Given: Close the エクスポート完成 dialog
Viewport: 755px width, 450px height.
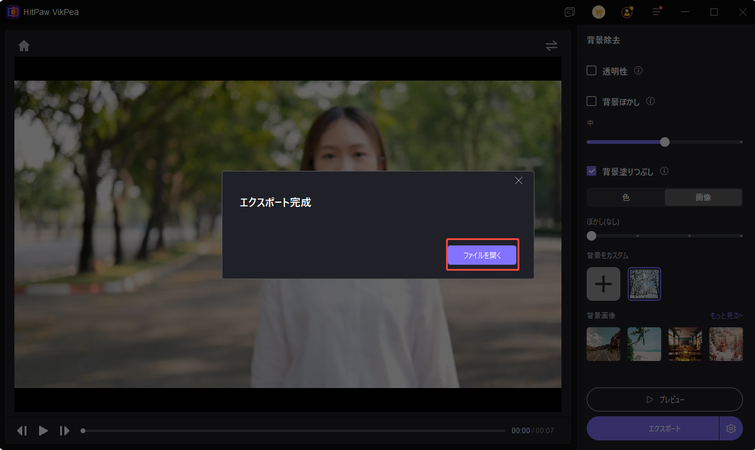Looking at the screenshot, I should click(x=519, y=180).
